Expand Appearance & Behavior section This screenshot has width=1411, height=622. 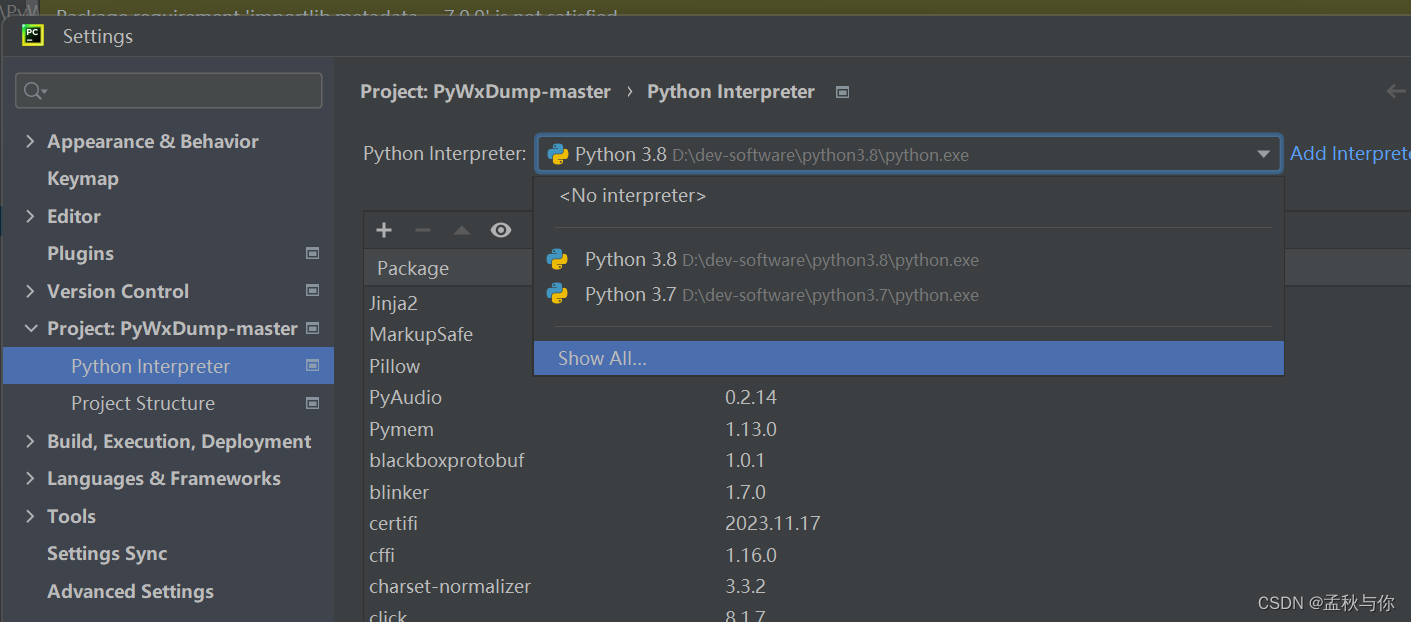coord(30,142)
